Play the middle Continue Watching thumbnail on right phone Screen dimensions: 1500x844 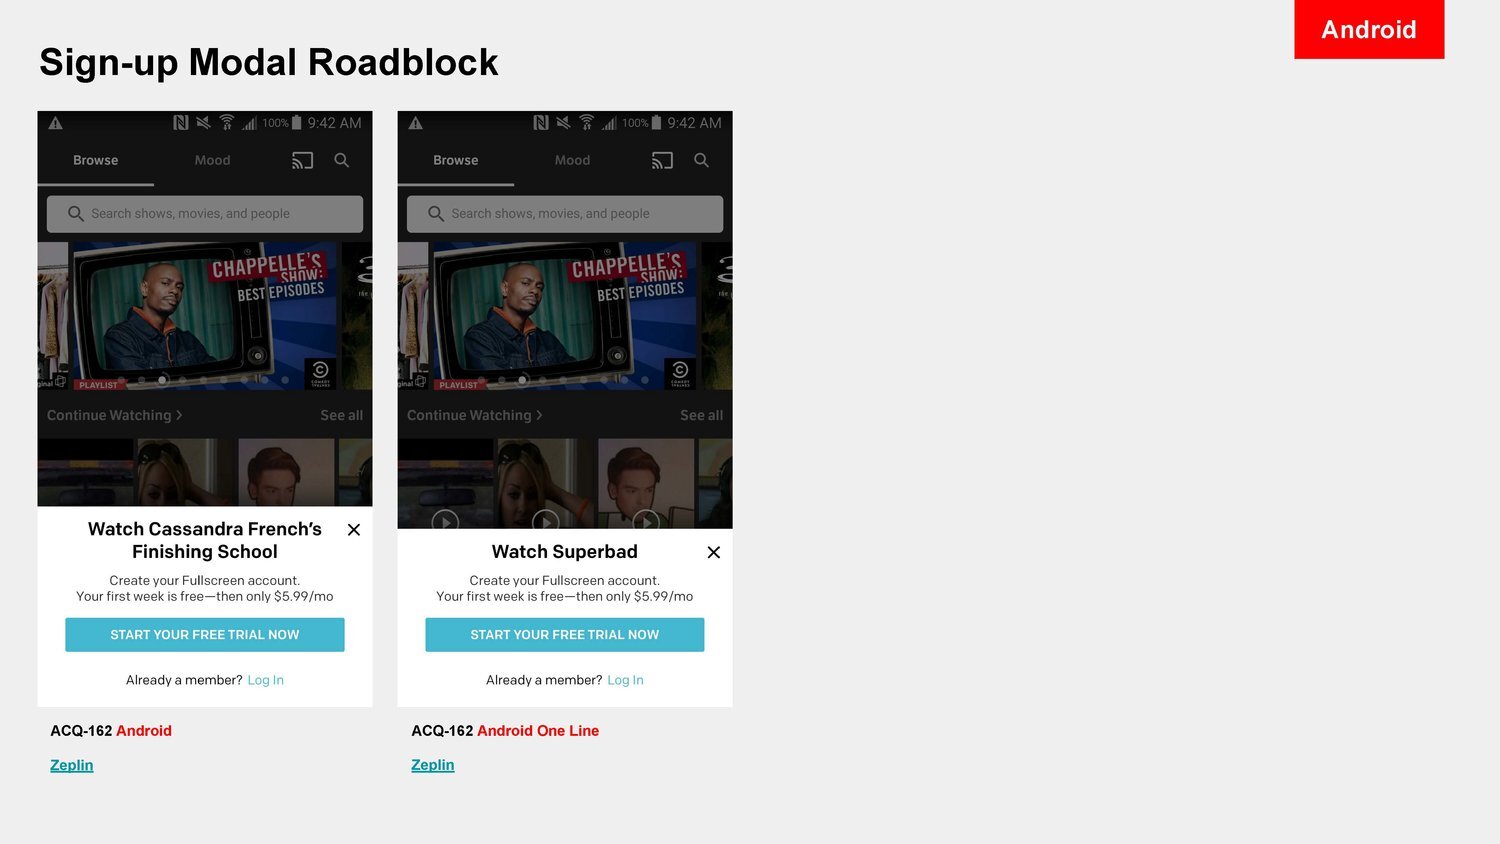(x=546, y=521)
